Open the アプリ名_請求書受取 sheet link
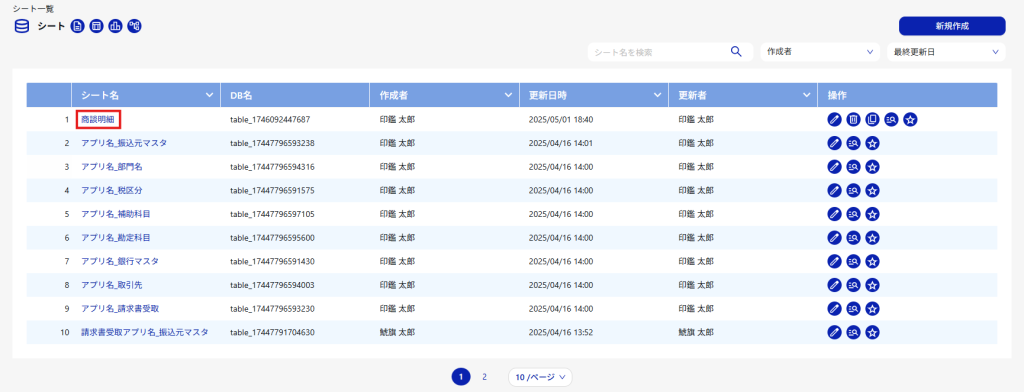 click(x=120, y=308)
